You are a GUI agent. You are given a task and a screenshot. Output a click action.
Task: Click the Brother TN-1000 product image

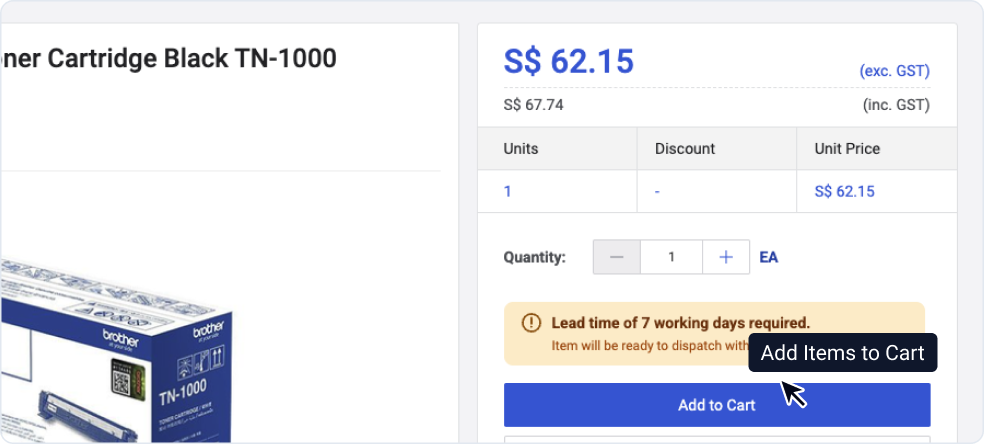coord(116,351)
